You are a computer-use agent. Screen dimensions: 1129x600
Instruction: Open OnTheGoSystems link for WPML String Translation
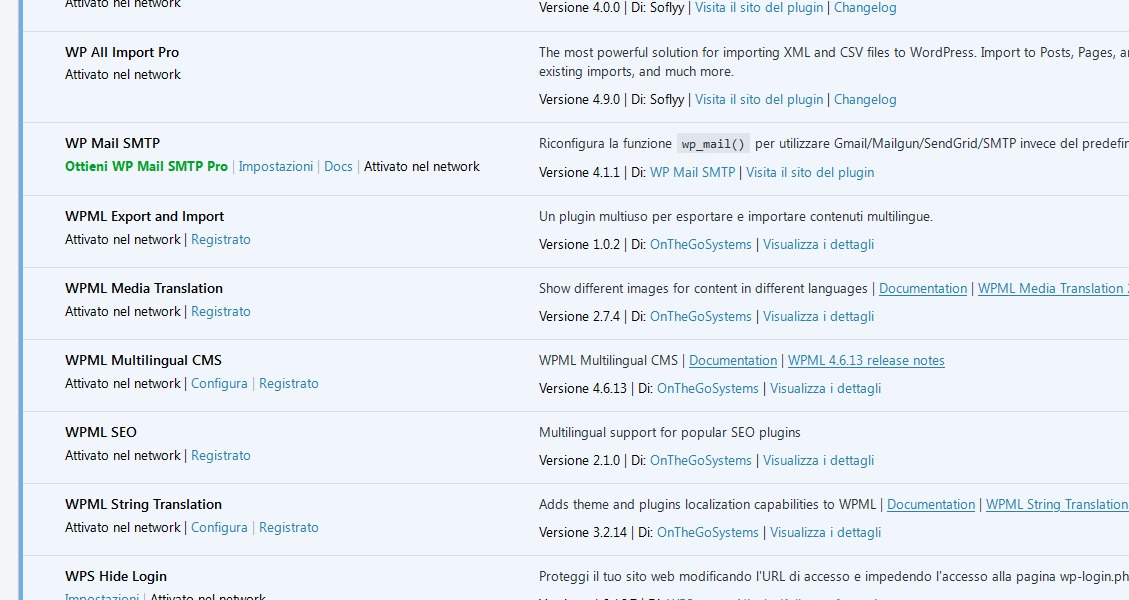[x=708, y=532]
